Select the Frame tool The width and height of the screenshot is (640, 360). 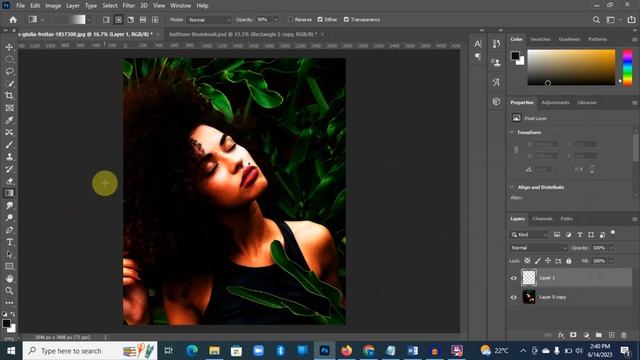[9, 108]
